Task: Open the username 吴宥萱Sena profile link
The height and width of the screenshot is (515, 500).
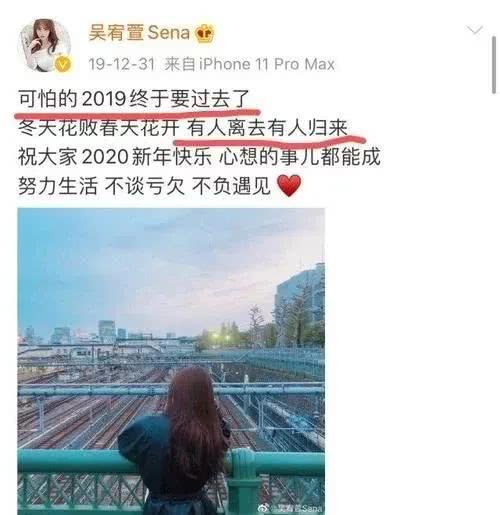Action: pyautogui.click(x=139, y=33)
